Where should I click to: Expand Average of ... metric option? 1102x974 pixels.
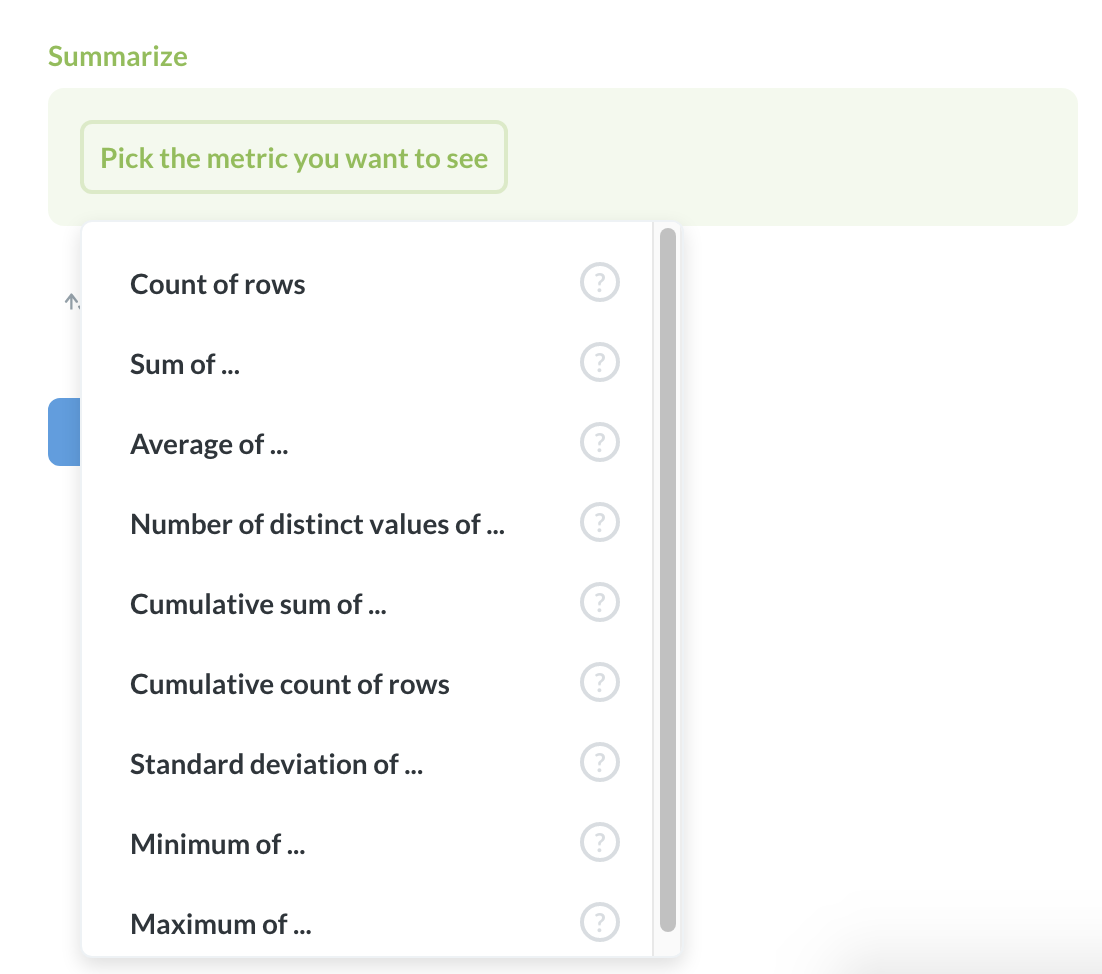click(x=208, y=443)
